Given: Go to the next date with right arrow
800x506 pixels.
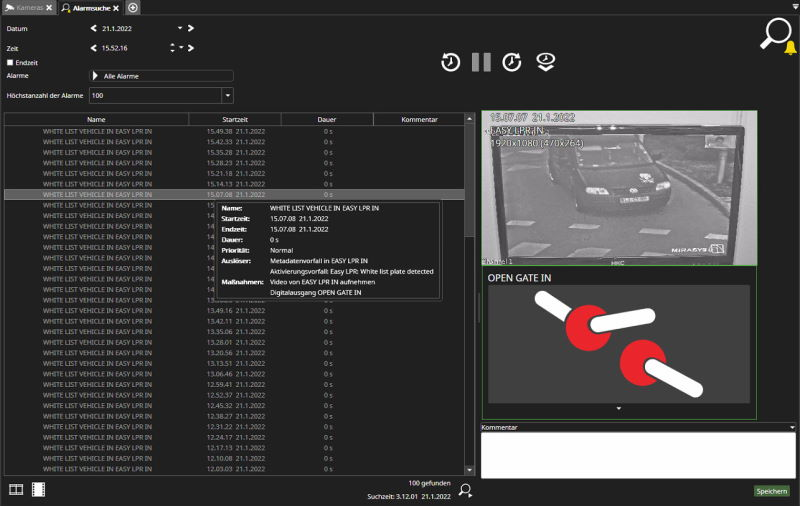Looking at the screenshot, I should pos(191,29).
